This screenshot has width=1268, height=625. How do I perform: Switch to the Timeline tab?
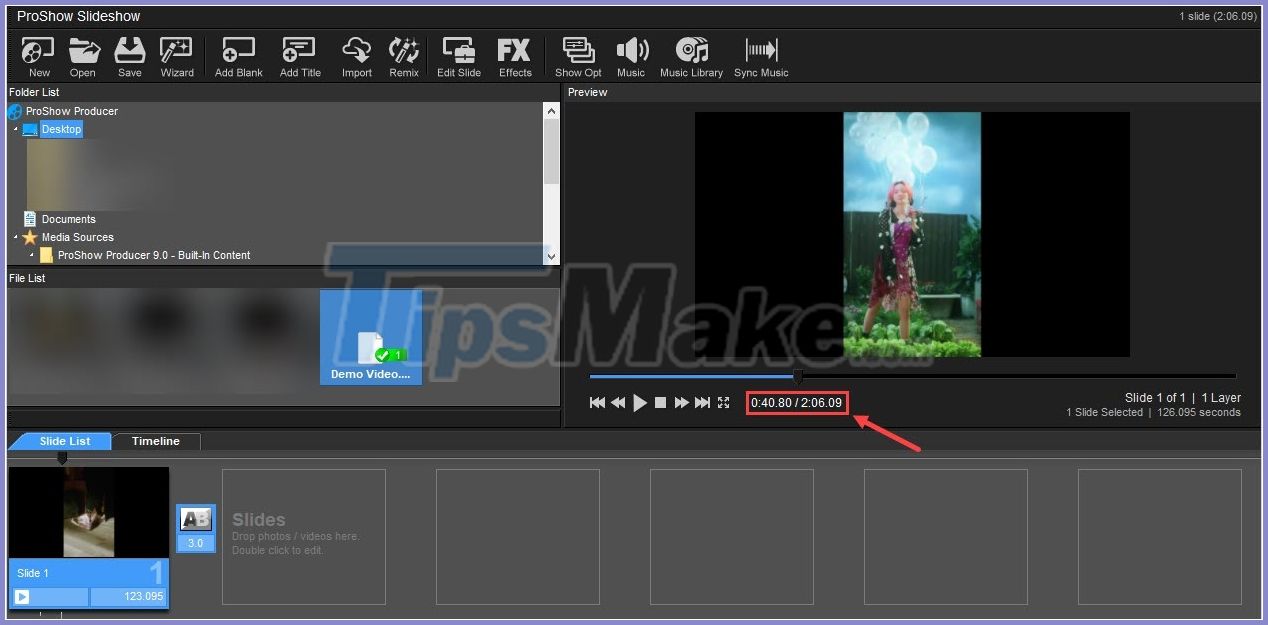tap(155, 440)
